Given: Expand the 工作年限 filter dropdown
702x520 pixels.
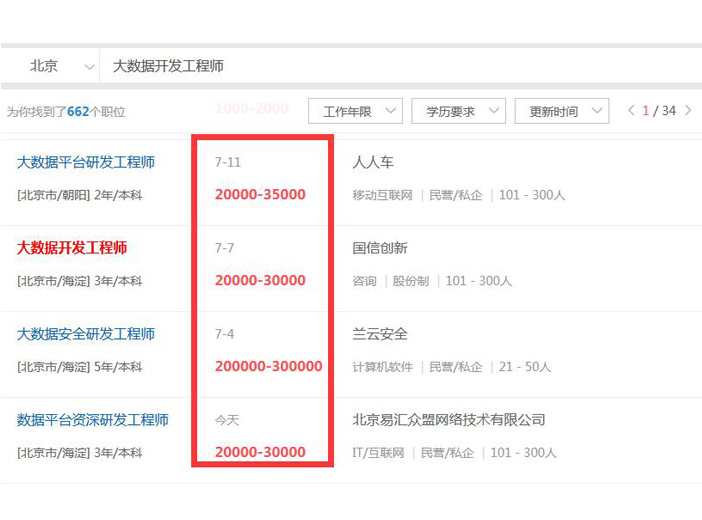Looking at the screenshot, I should point(355,111).
